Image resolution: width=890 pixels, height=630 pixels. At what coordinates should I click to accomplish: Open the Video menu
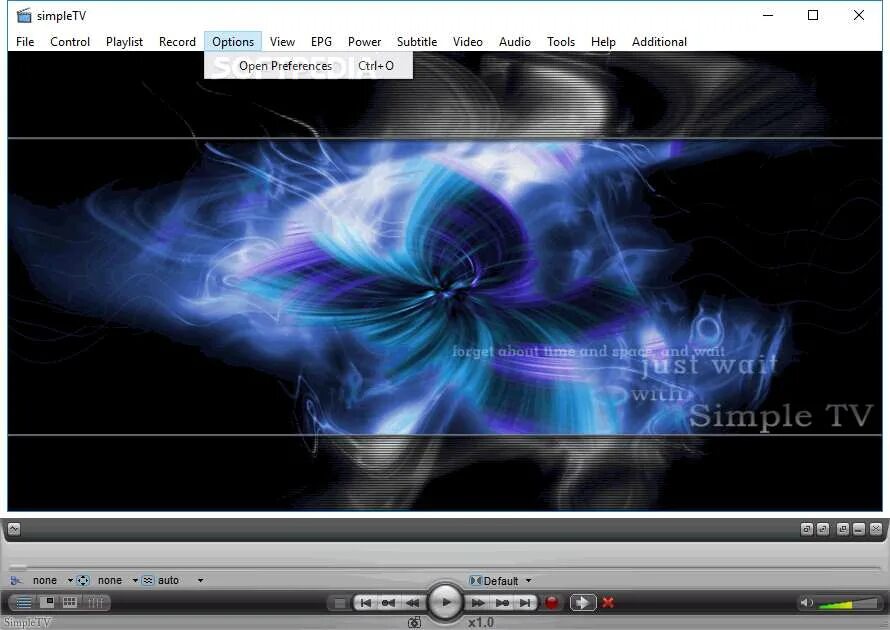tap(468, 41)
